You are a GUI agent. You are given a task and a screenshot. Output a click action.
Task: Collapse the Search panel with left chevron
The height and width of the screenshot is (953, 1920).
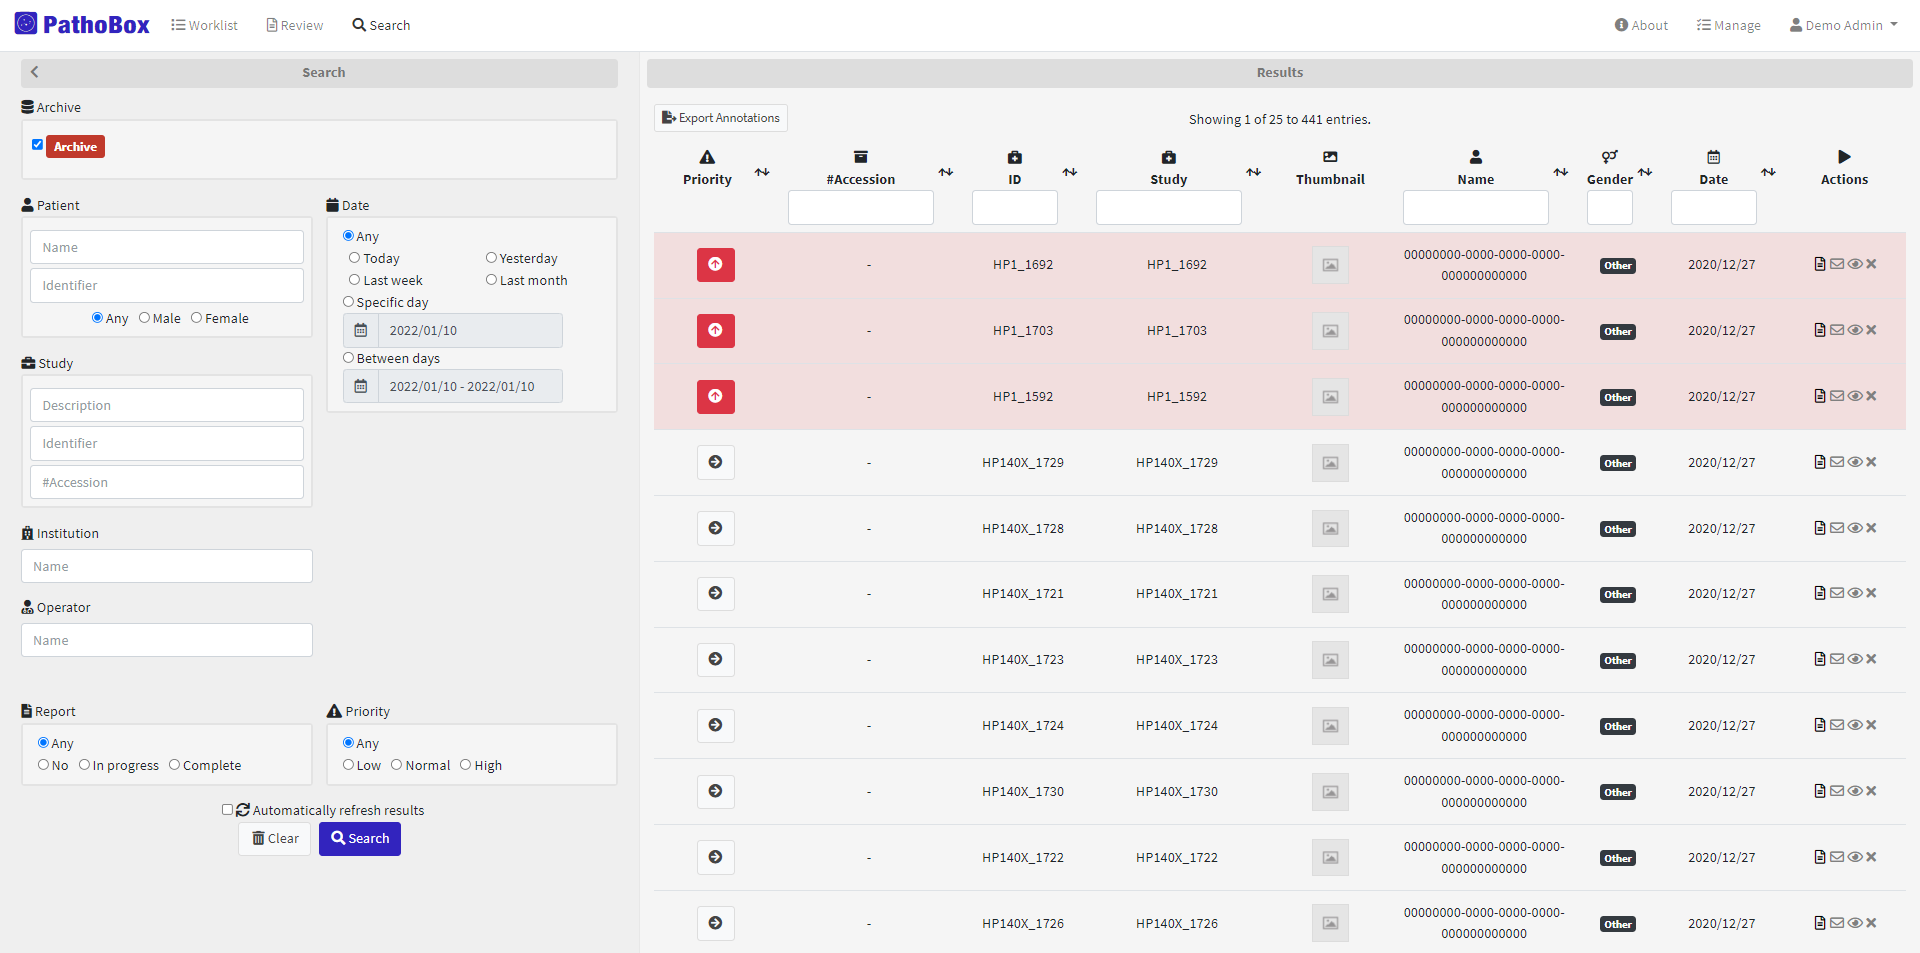[x=35, y=72]
